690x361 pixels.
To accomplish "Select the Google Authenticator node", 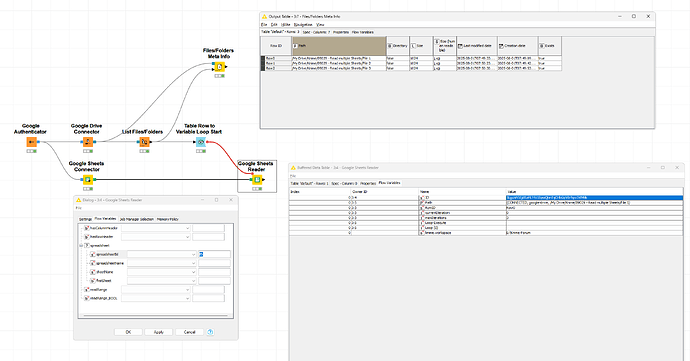I will [x=31, y=142].
